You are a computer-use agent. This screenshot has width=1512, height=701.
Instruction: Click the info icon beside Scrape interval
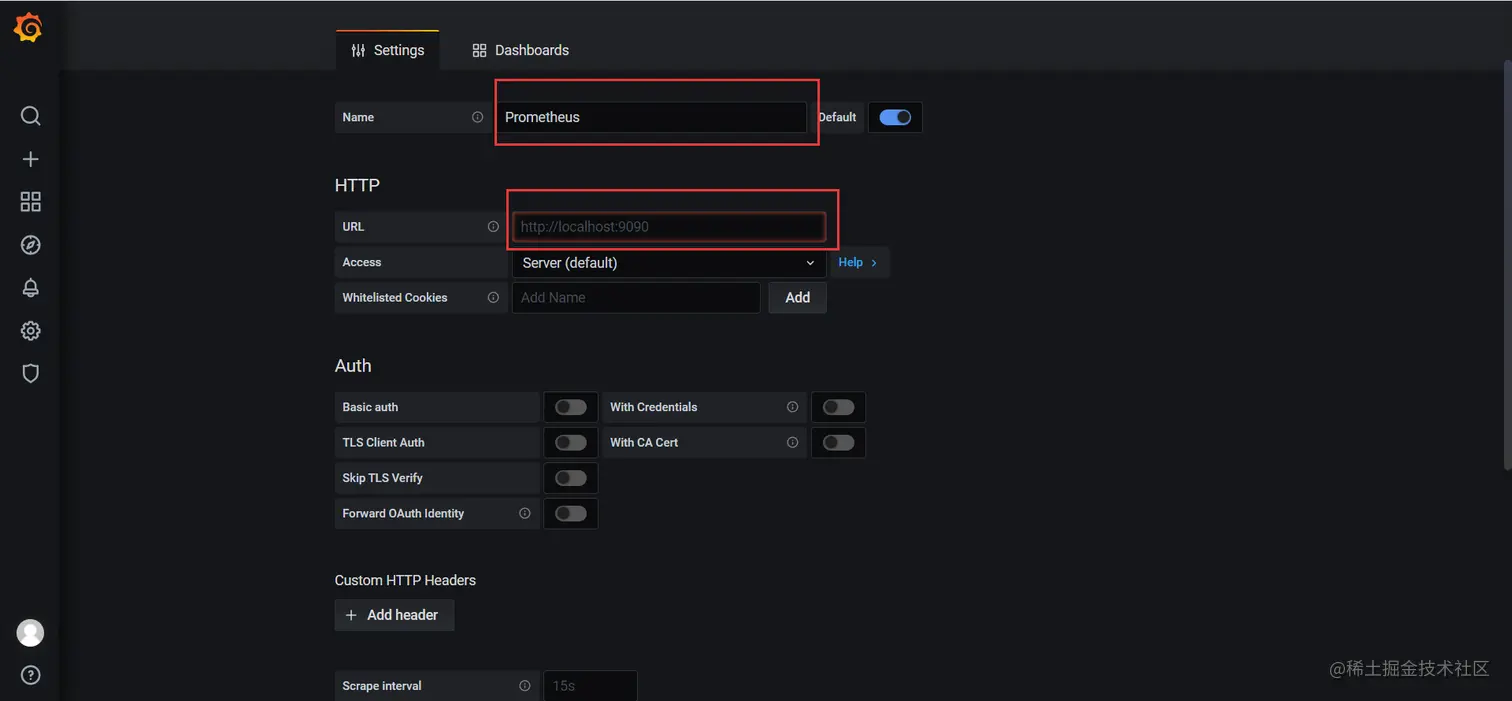(x=525, y=686)
